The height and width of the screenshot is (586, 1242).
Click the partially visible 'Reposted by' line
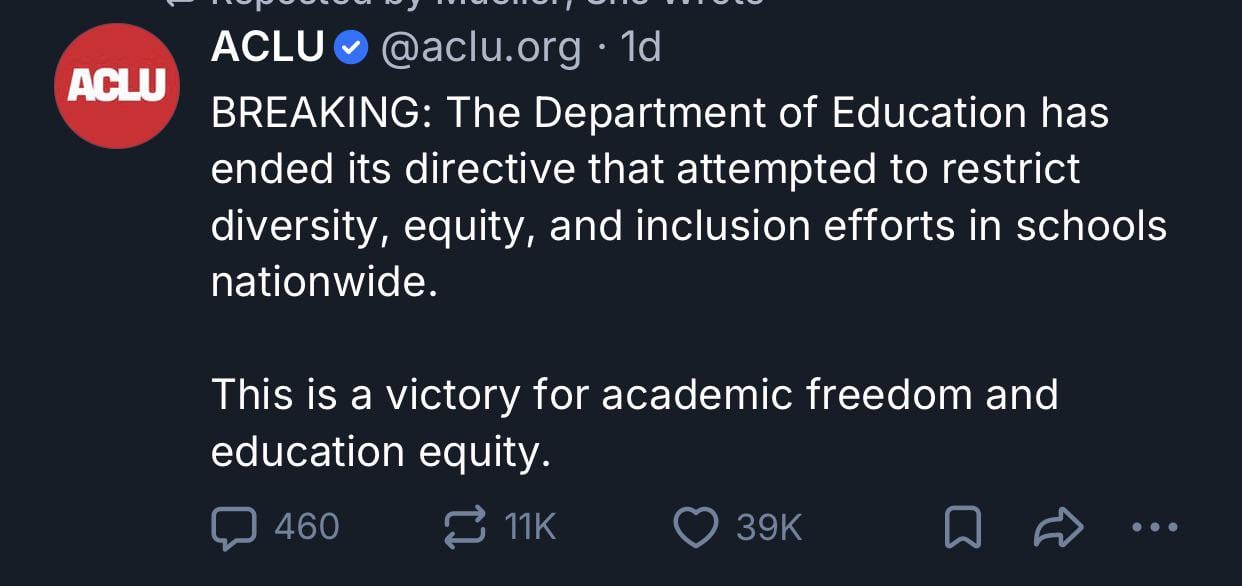(480, 4)
